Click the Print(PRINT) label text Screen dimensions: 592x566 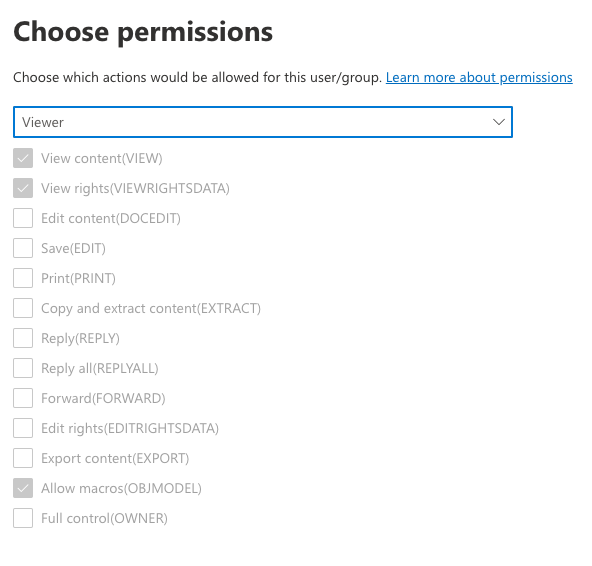(x=79, y=278)
